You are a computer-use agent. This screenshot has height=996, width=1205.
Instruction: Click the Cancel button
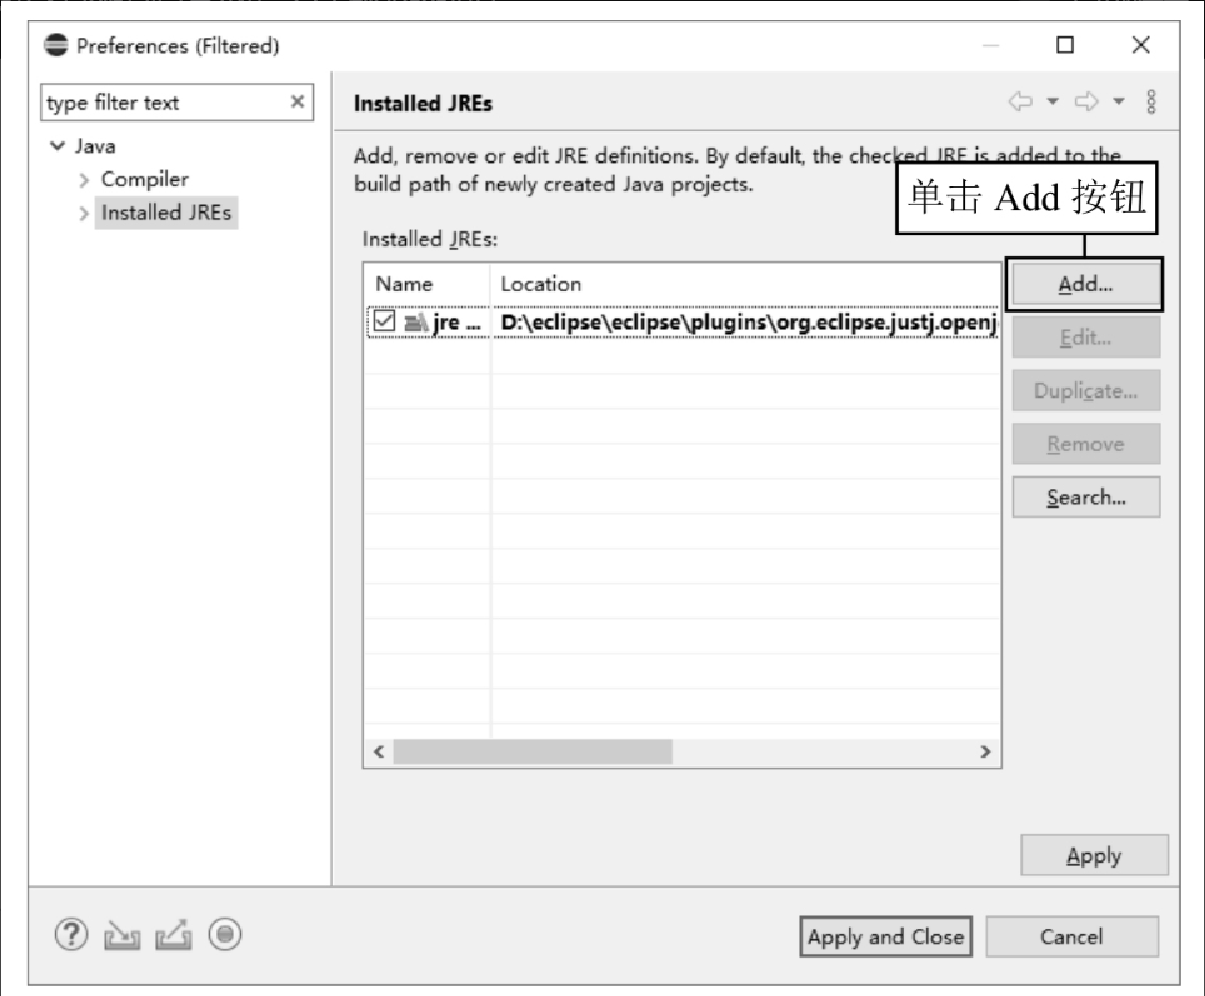1072,937
